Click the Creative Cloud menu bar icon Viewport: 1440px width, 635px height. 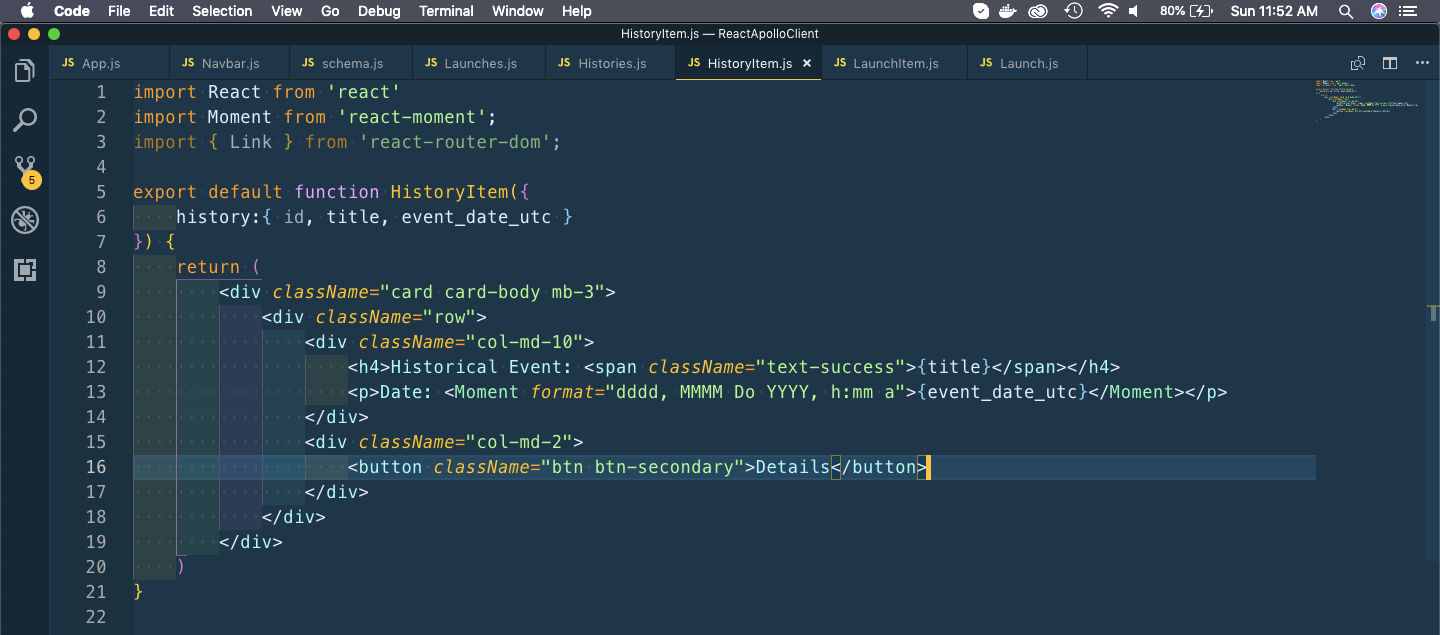[x=1039, y=11]
